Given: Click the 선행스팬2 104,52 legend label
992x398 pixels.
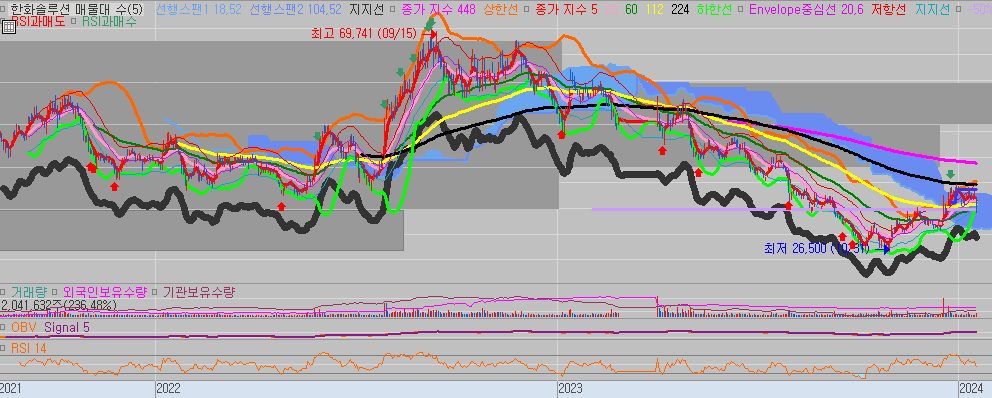Looking at the screenshot, I should tap(295, 9).
